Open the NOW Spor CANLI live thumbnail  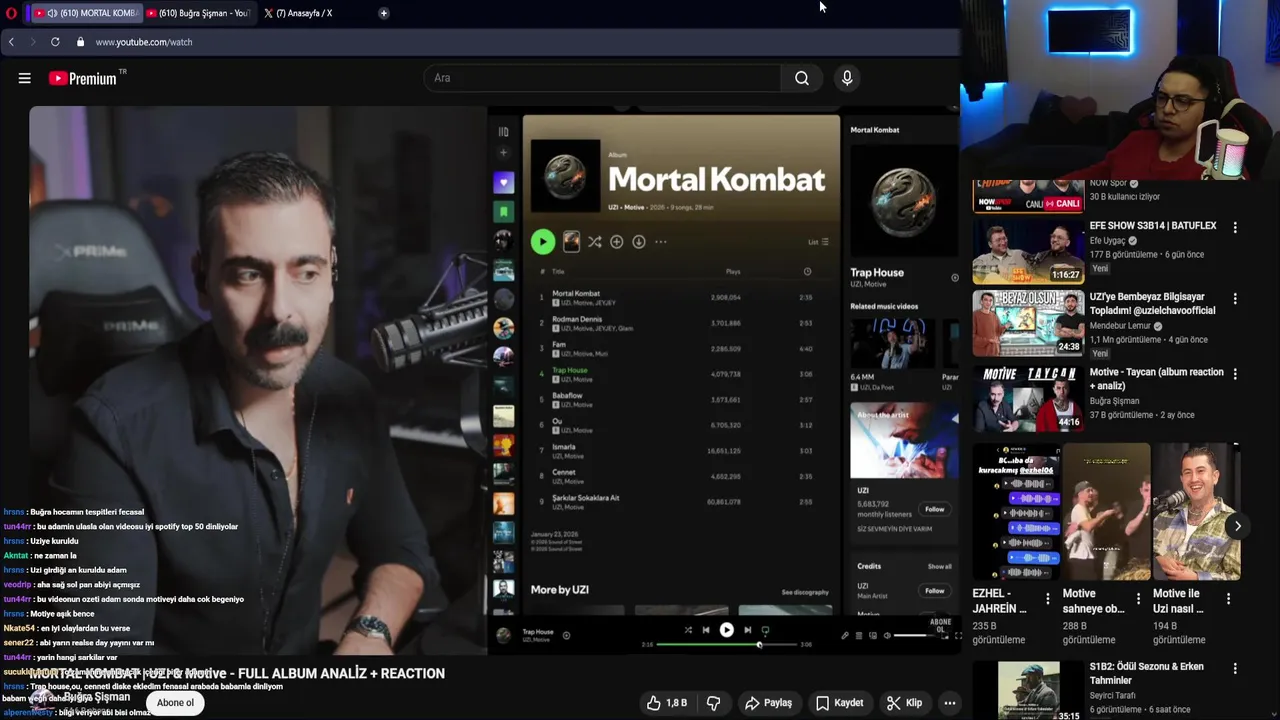(x=1028, y=196)
